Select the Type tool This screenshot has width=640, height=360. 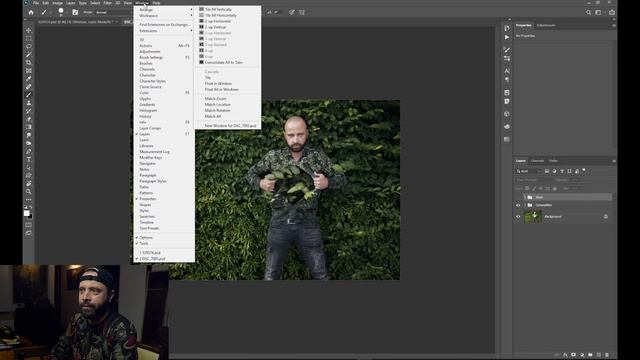[29, 159]
